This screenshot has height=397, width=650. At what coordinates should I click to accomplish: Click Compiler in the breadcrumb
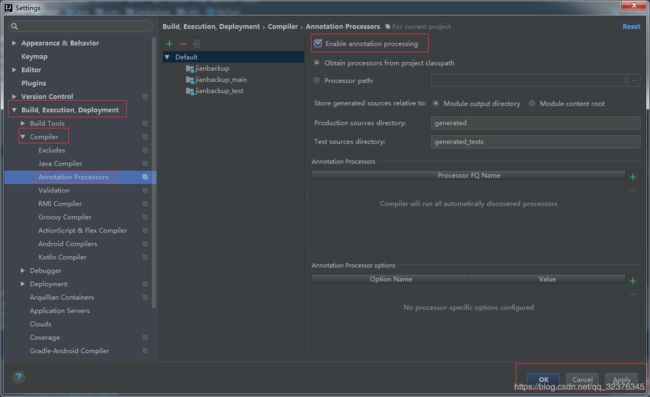(283, 27)
